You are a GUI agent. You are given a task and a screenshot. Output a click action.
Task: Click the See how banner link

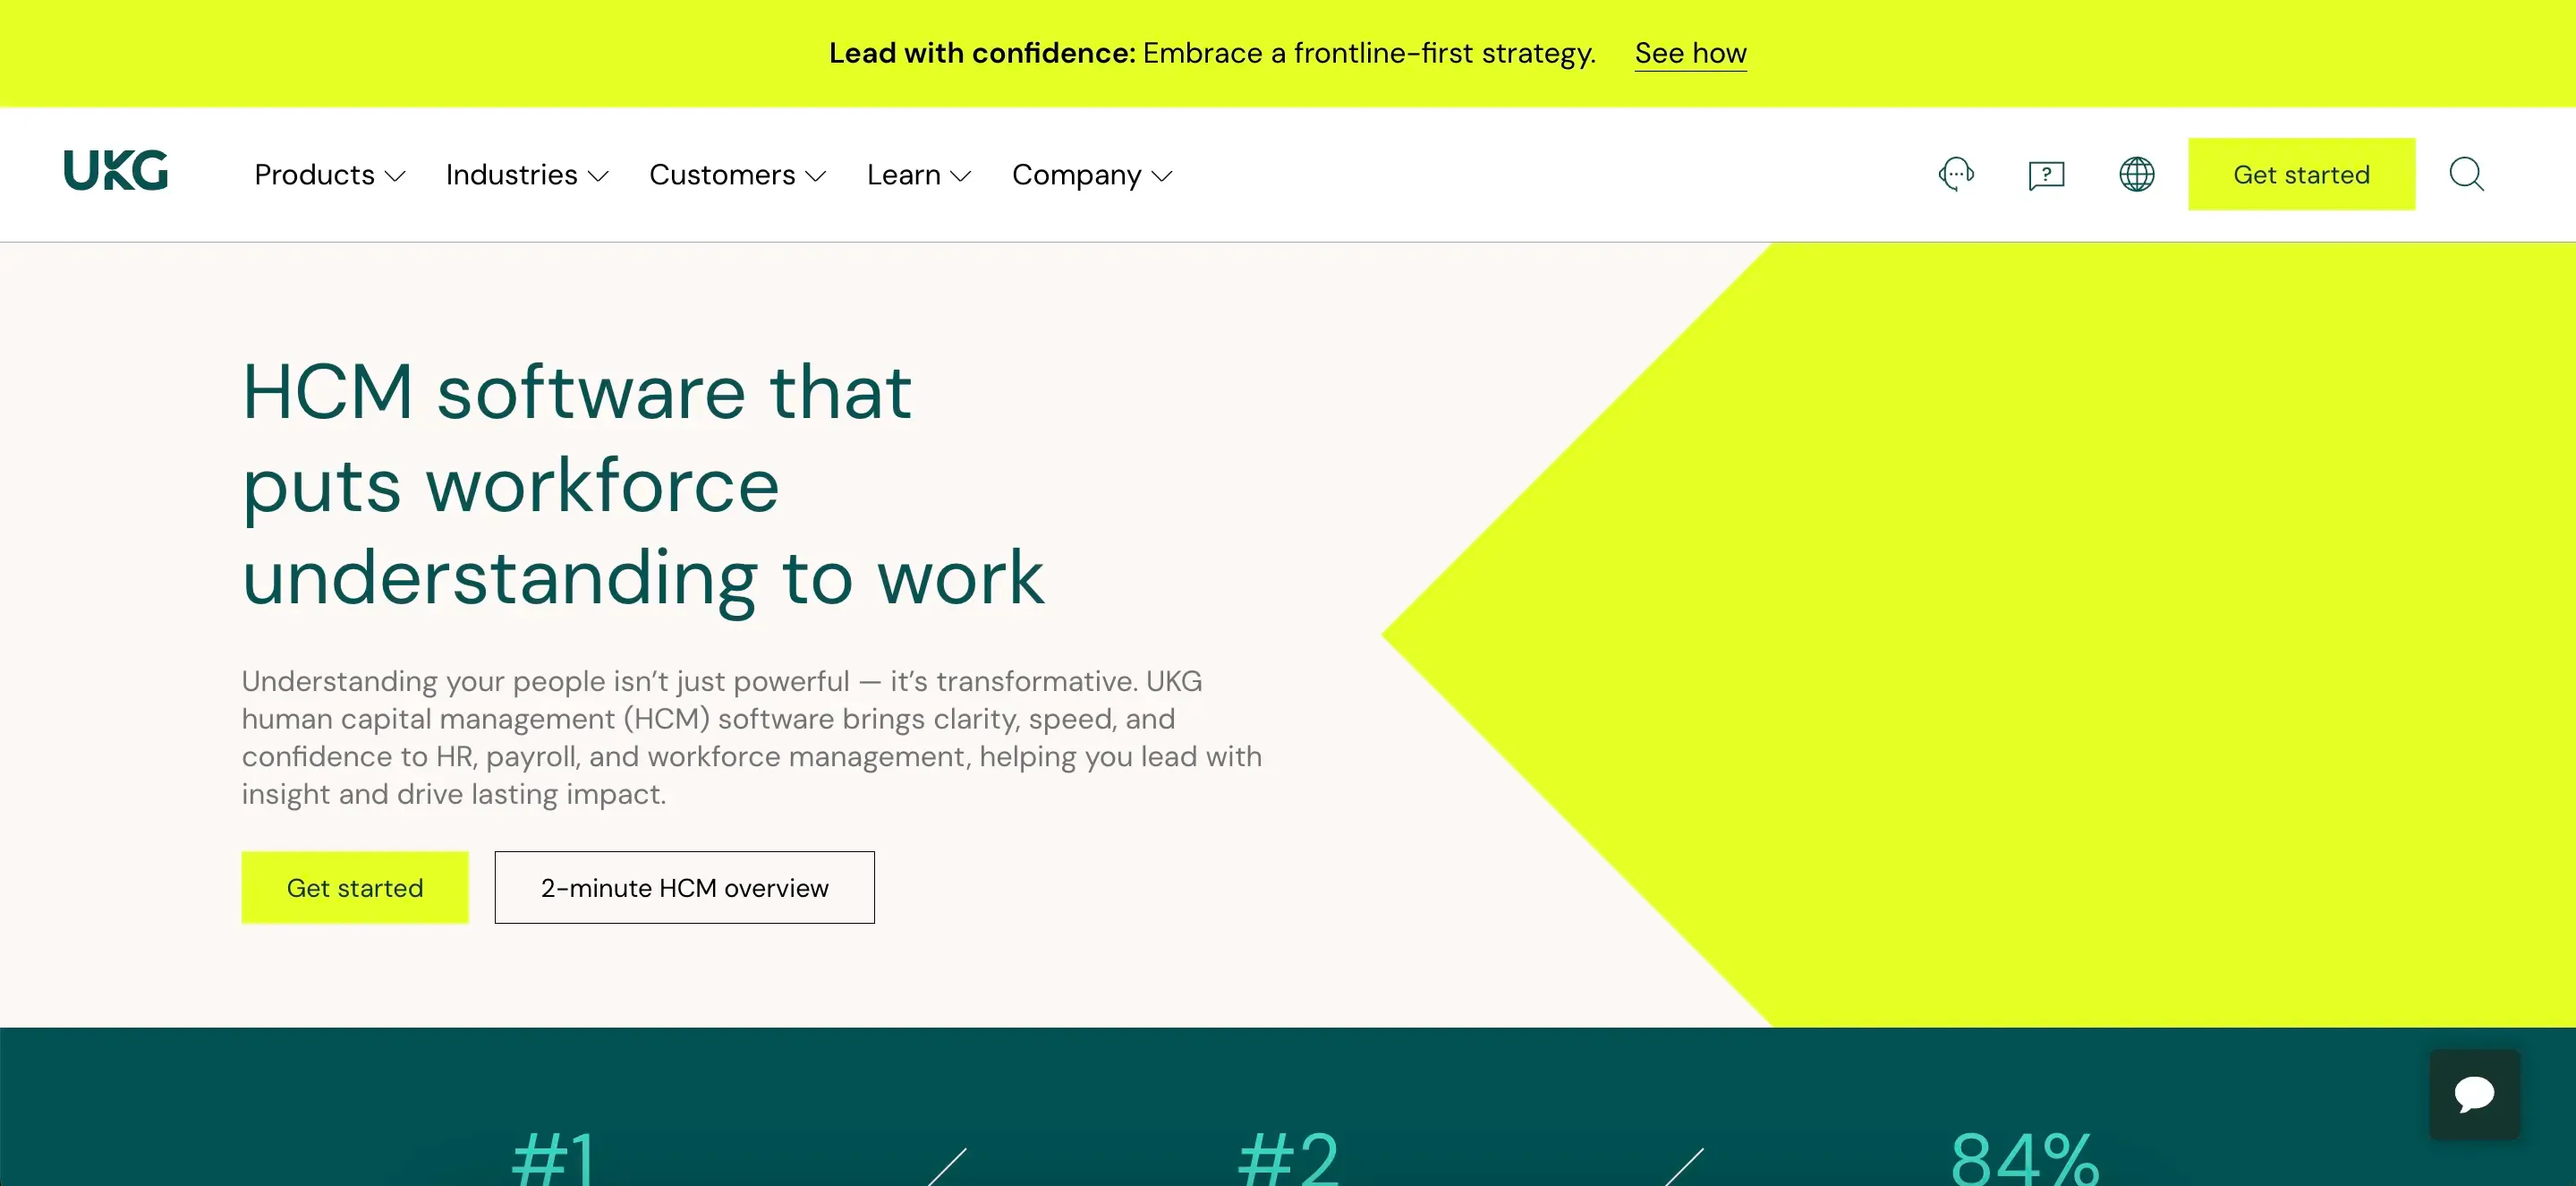click(x=1690, y=53)
